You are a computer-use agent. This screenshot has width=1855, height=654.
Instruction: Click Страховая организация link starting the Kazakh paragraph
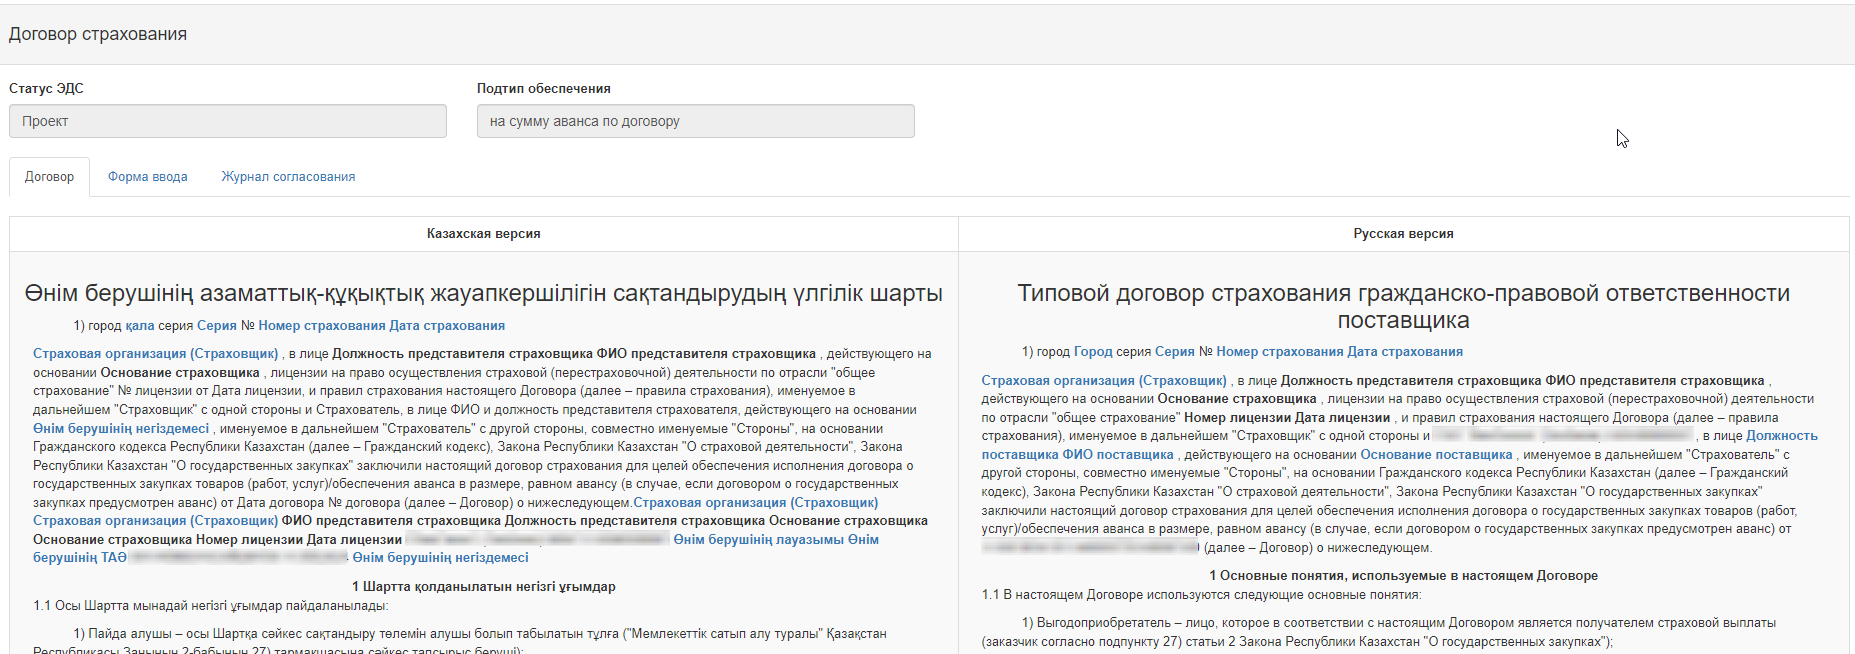tap(155, 354)
